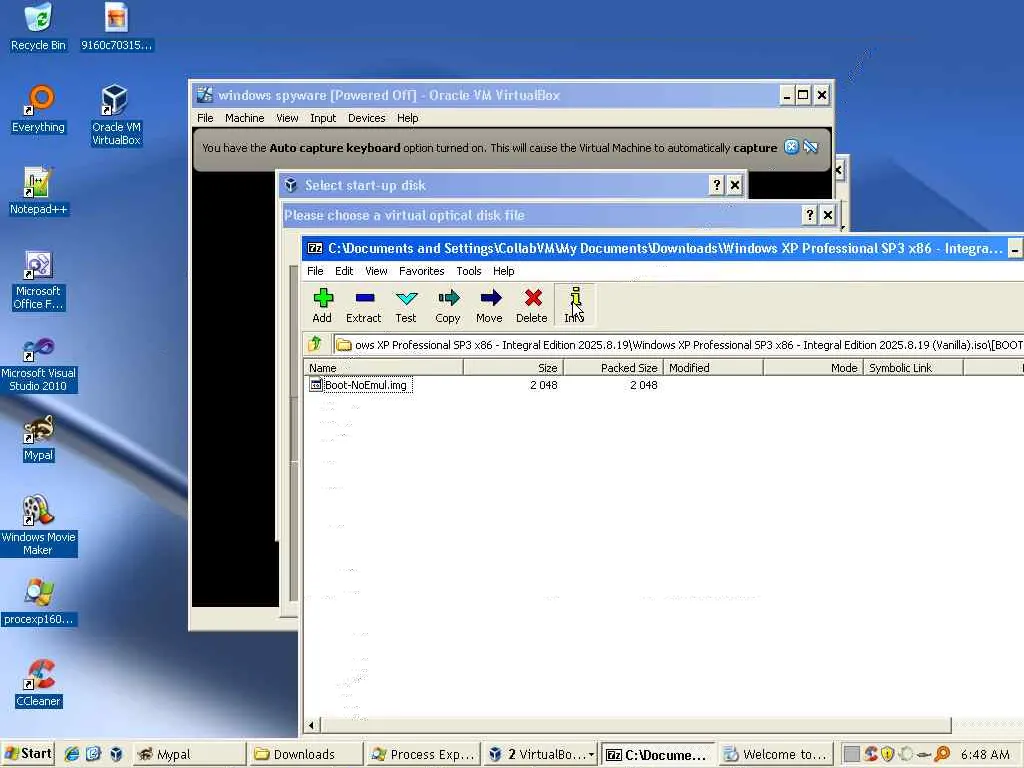Select Microsoft Visual Studio 2010 shortcut
Screen dimensions: 1024x768
pos(38,362)
